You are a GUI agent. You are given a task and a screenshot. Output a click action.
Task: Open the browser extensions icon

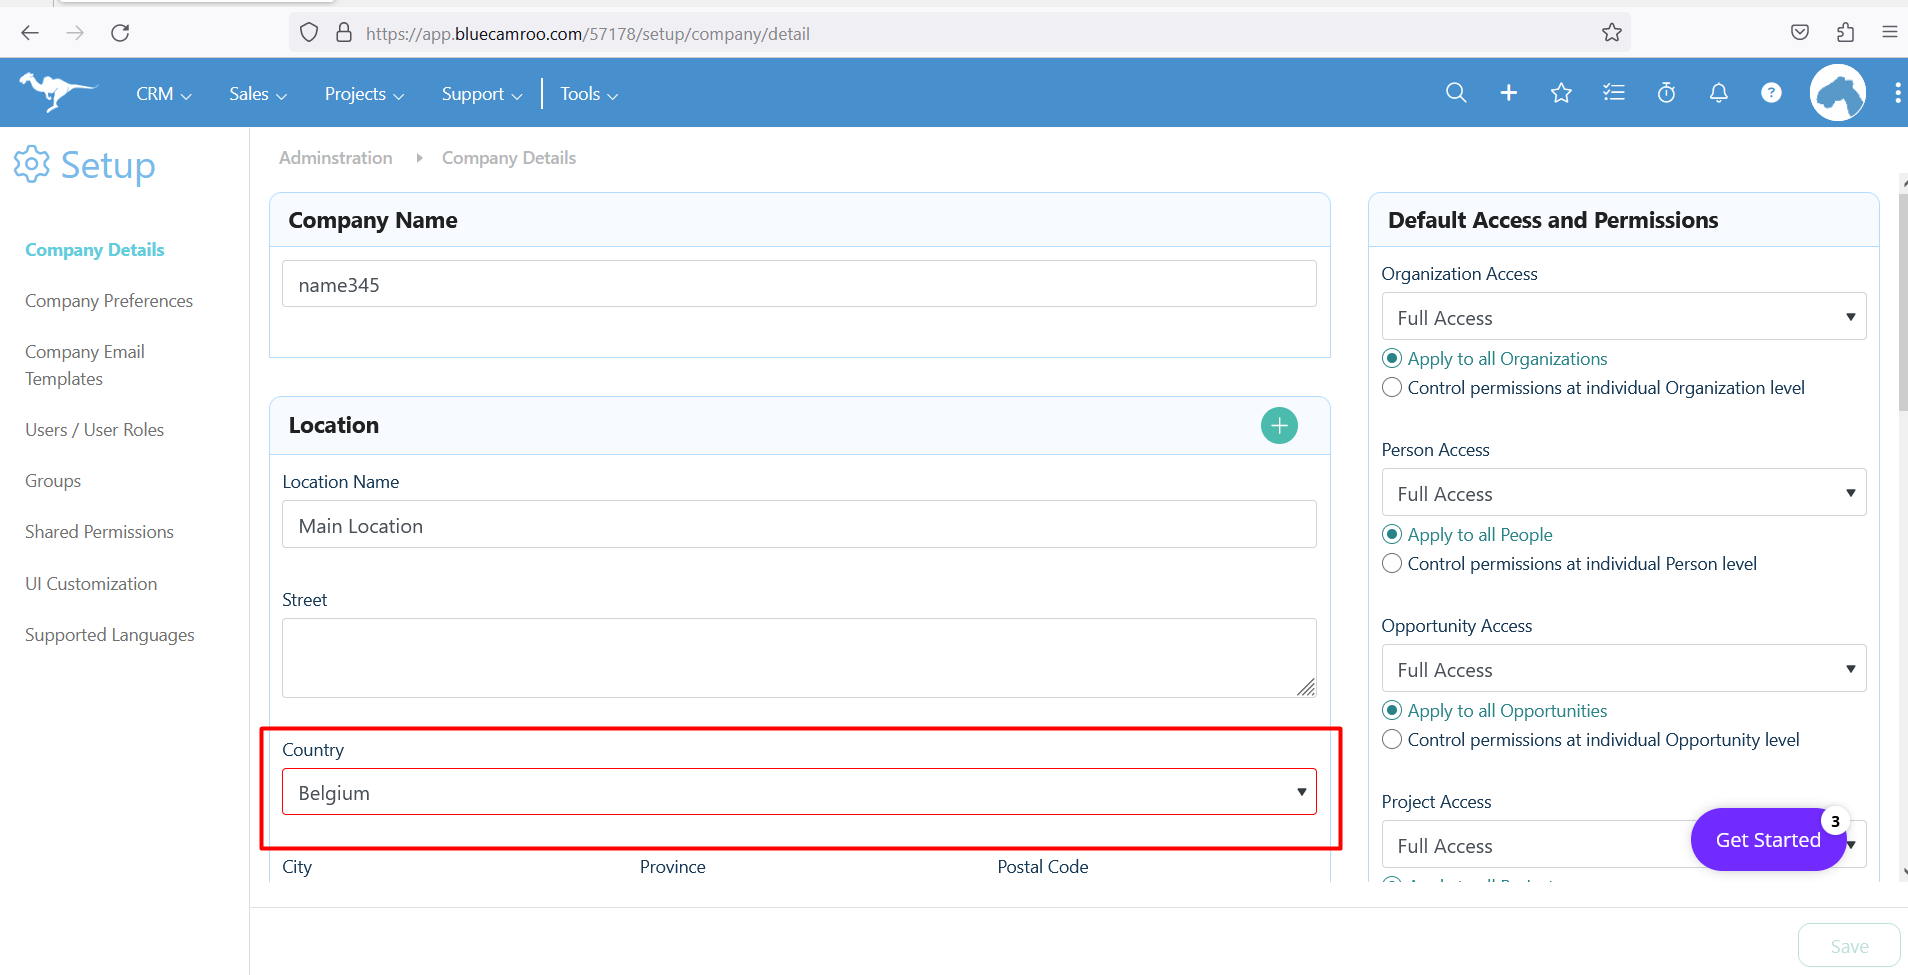point(1846,33)
